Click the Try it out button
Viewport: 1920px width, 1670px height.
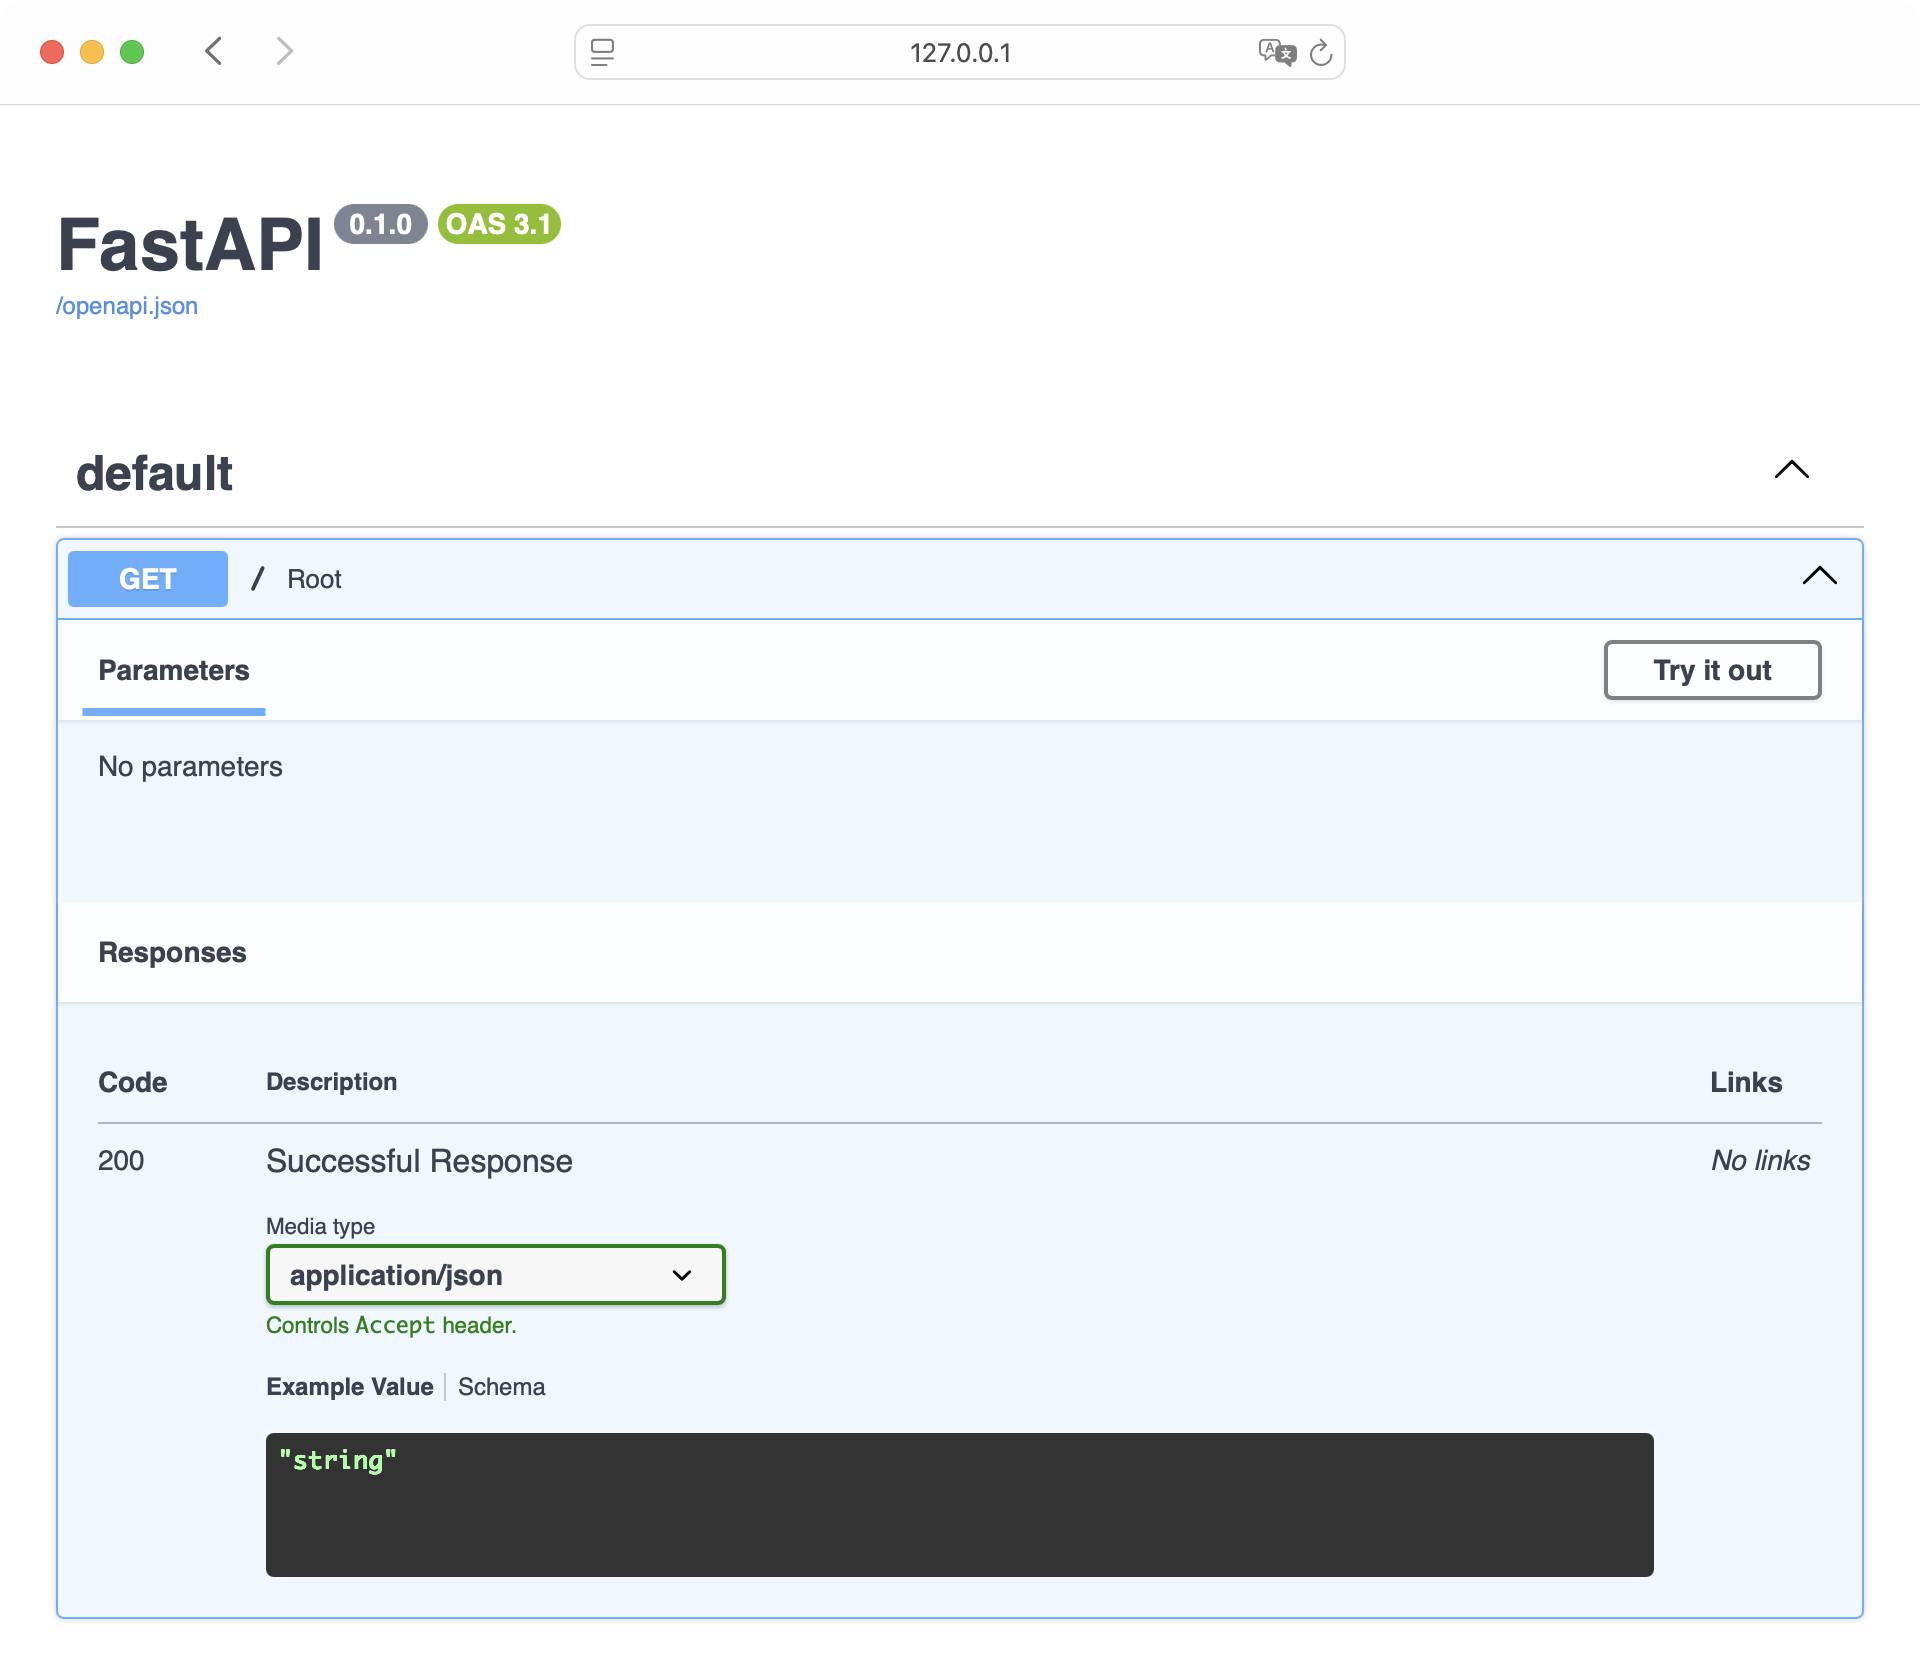pyautogui.click(x=1712, y=670)
